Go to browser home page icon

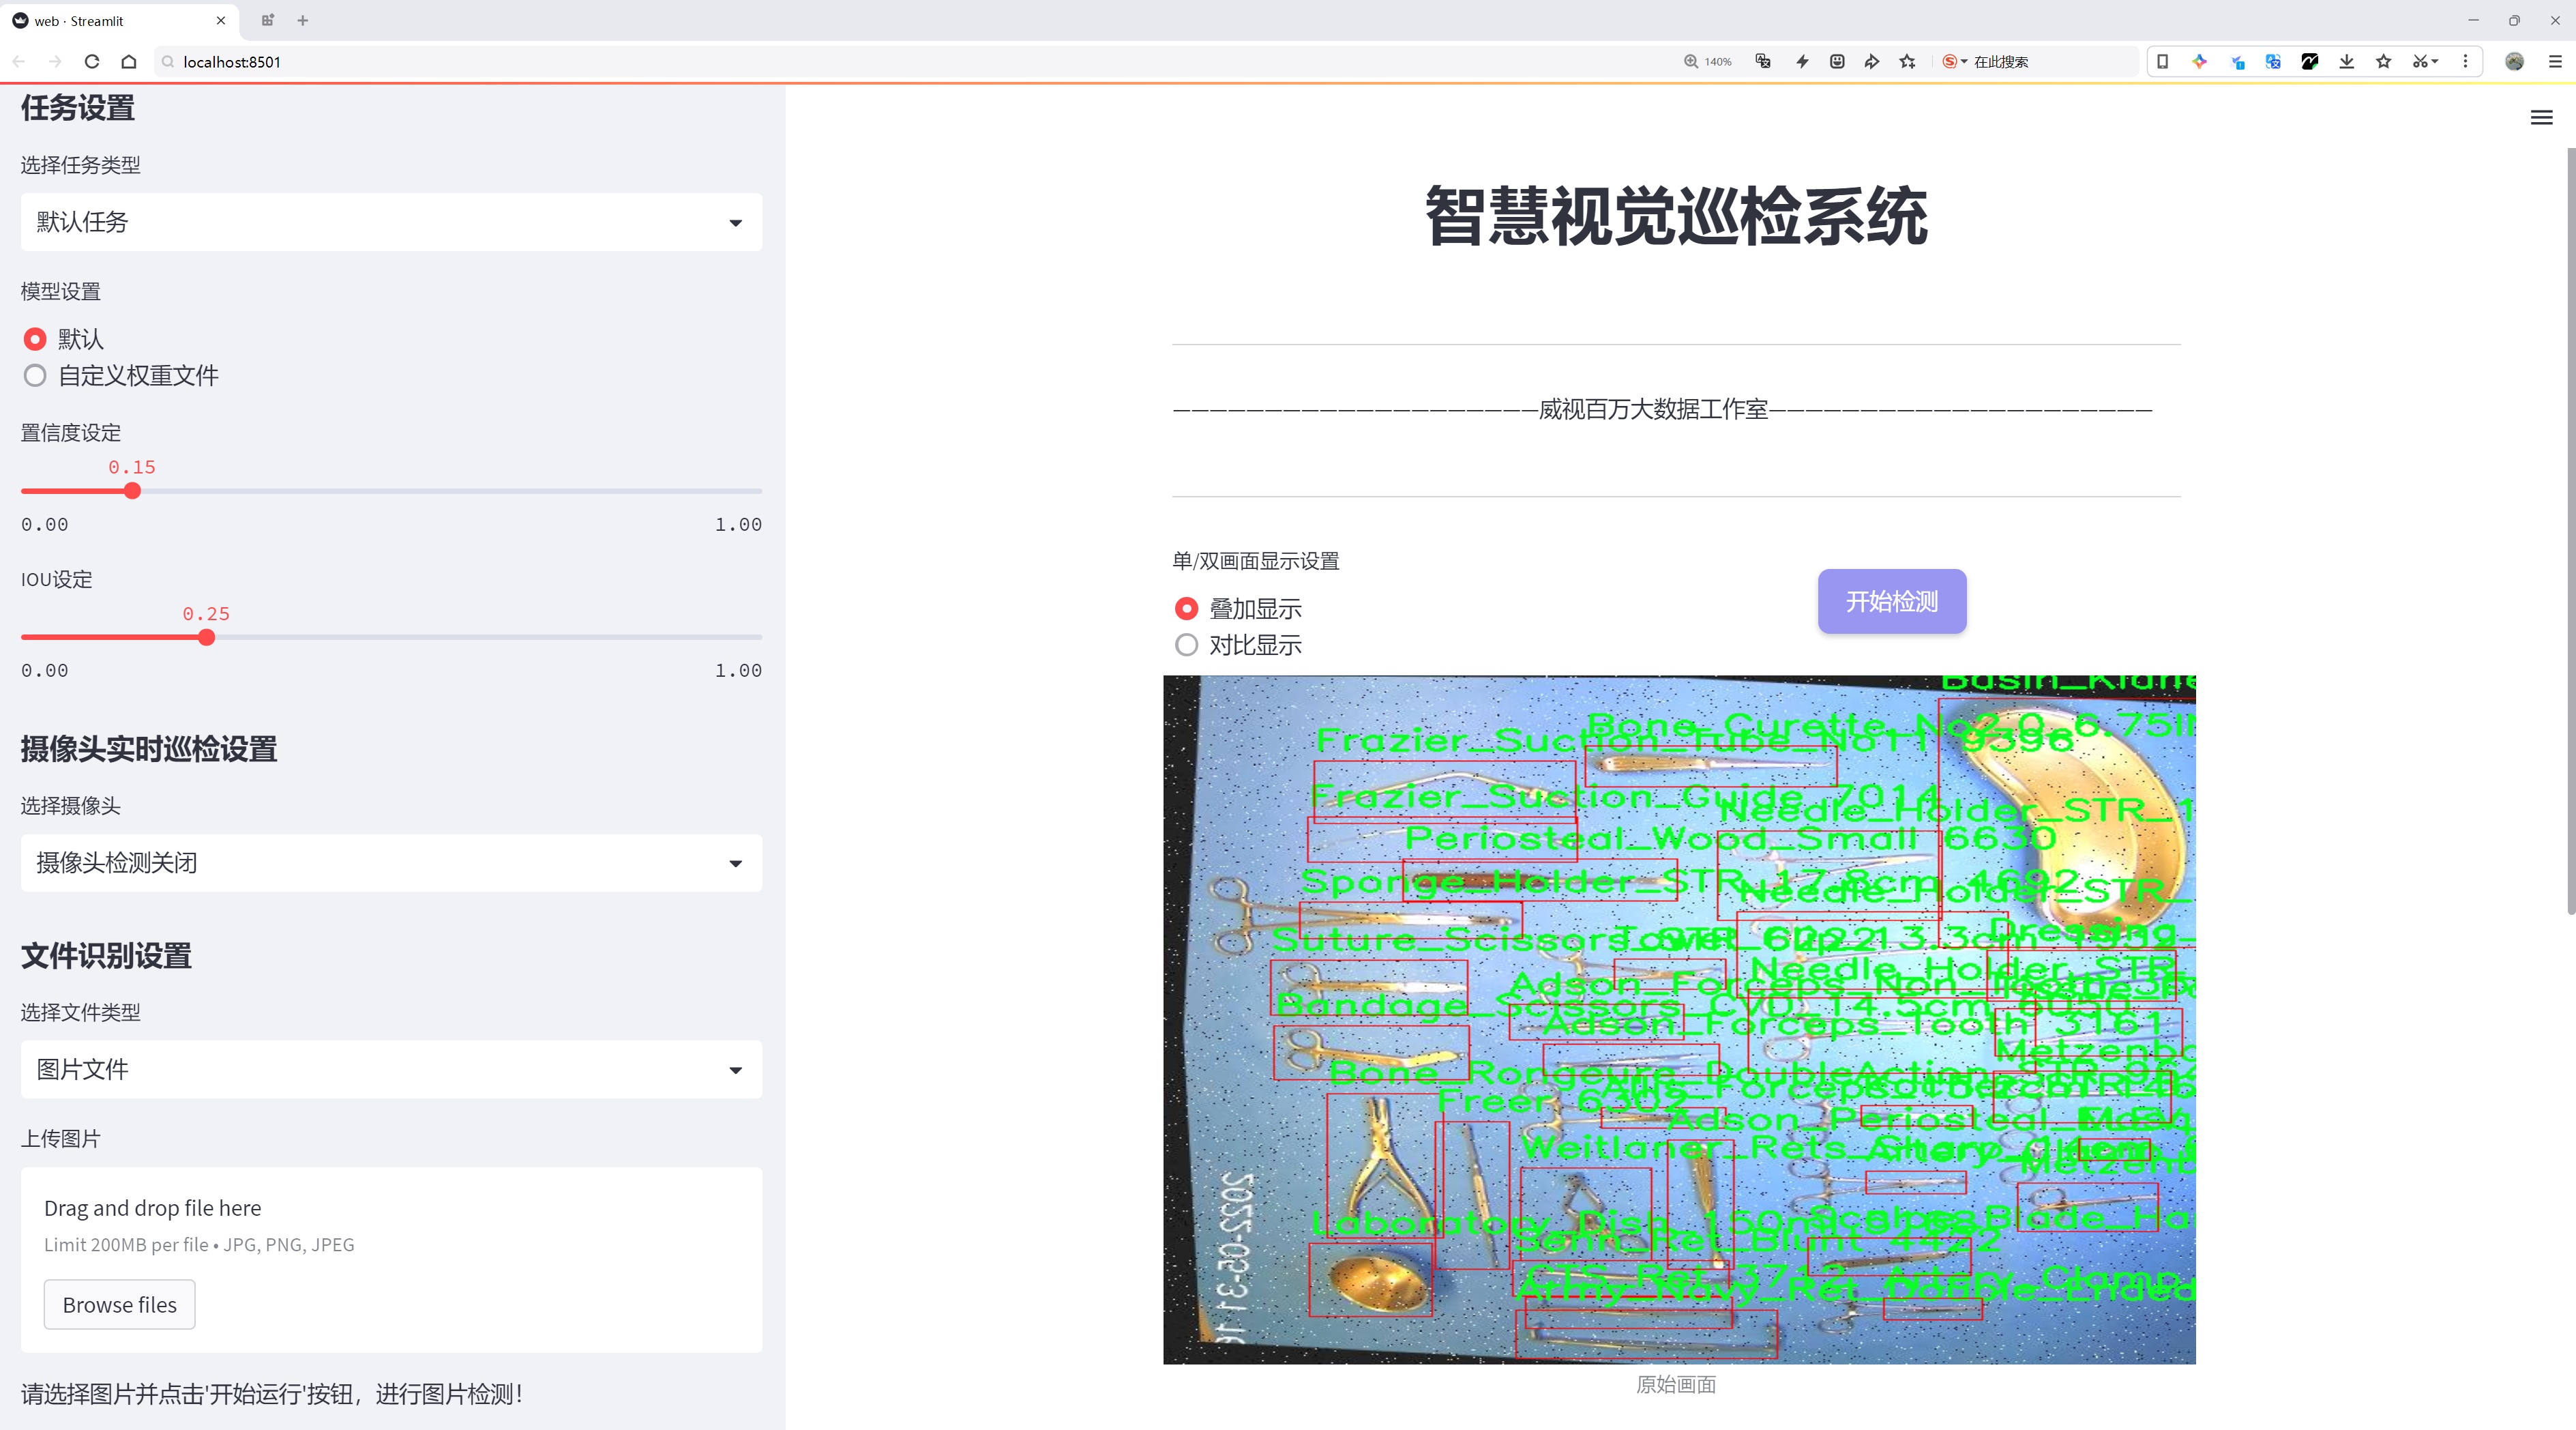(129, 62)
